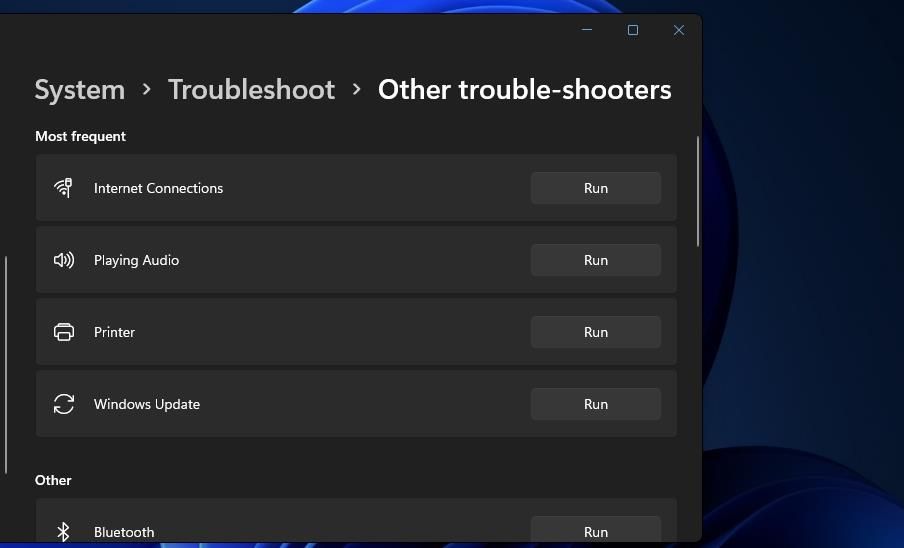Click the Internet Connections wifi icon
The image size is (904, 548).
pos(63,188)
